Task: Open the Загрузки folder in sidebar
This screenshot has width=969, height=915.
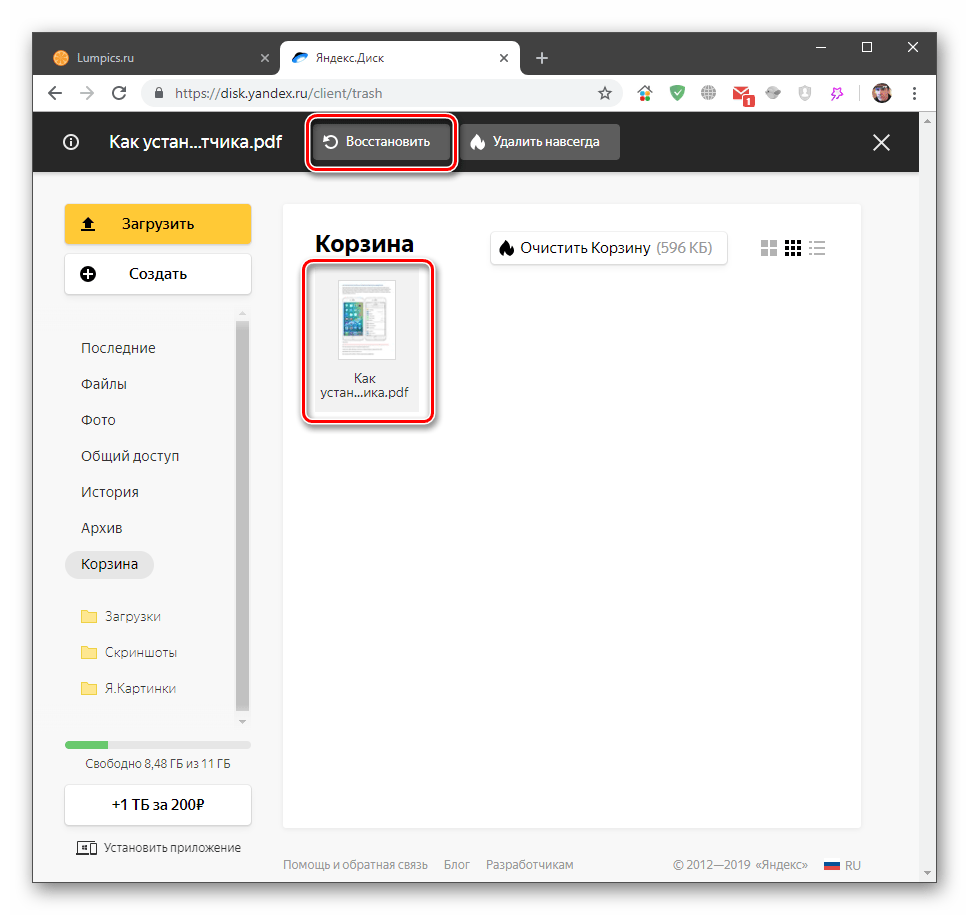Action: point(132,616)
